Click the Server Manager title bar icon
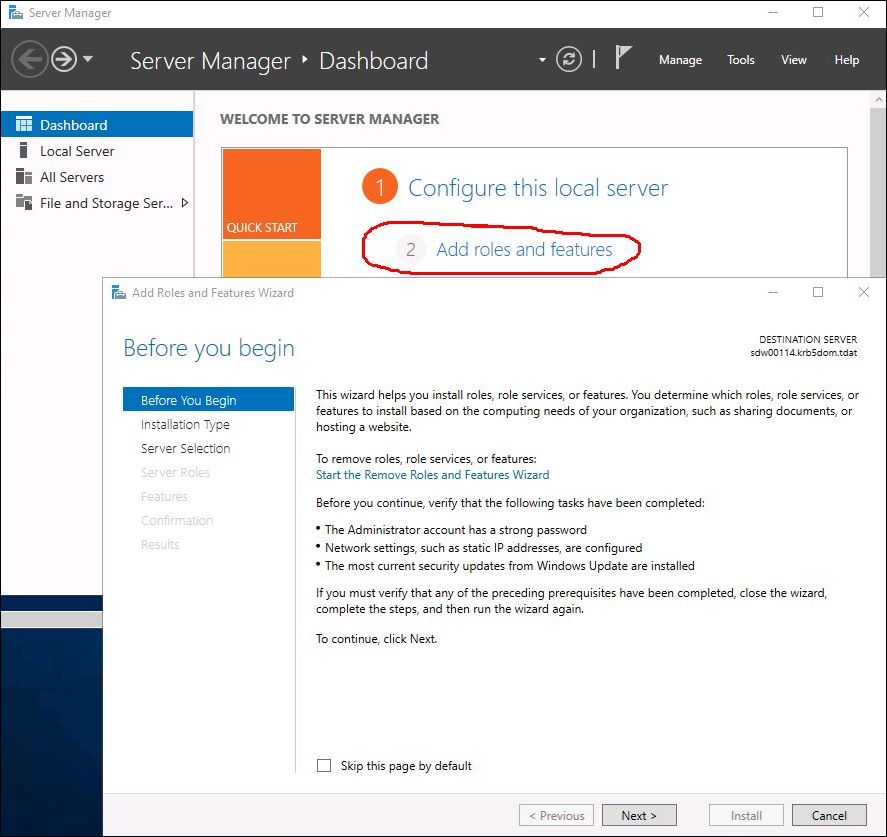Viewport: 887px width, 837px height. coord(15,12)
